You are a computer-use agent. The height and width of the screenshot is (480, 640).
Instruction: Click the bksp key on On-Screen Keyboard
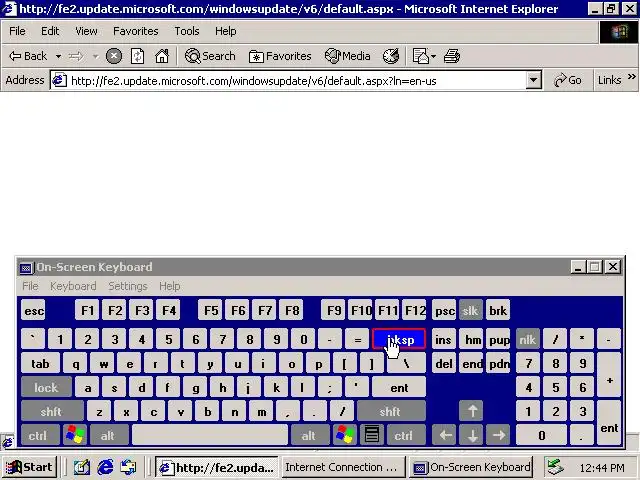(399, 339)
